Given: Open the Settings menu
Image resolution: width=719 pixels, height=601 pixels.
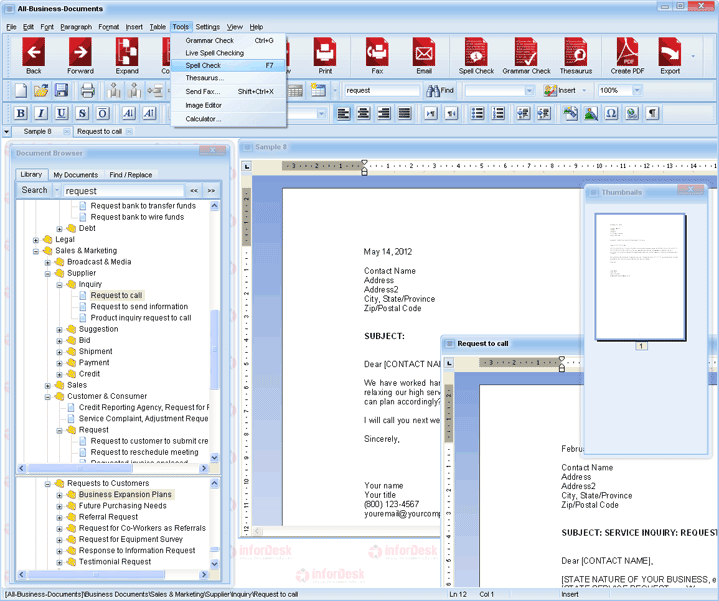Looking at the screenshot, I should (208, 27).
